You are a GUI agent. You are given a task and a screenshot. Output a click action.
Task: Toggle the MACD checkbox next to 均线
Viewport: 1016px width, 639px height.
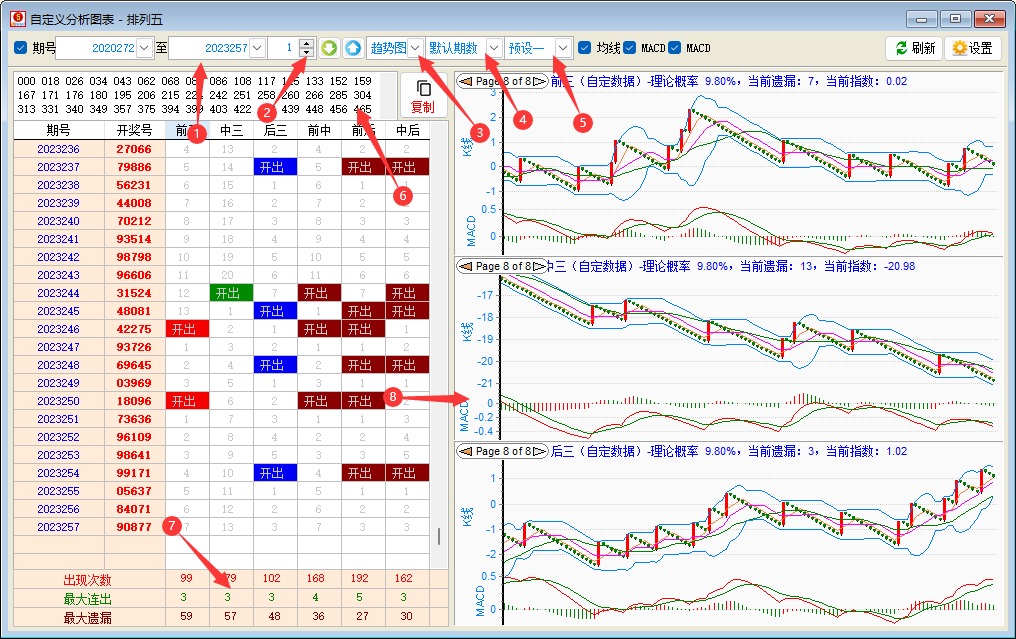pos(630,48)
